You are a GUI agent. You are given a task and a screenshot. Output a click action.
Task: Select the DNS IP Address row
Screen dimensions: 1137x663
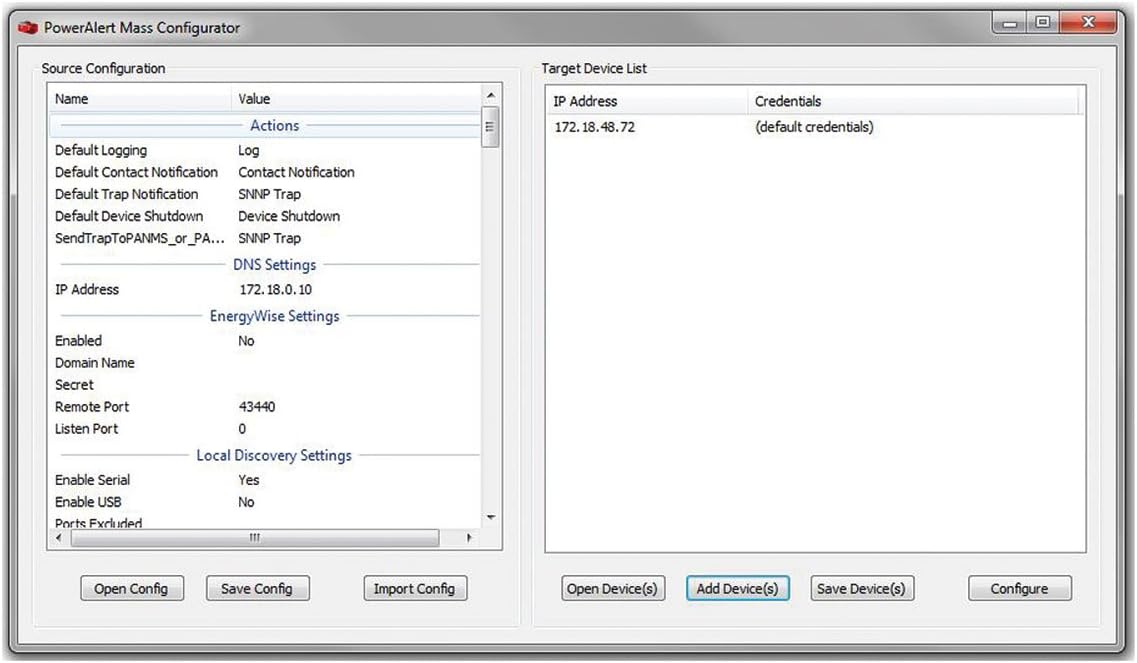[x=265, y=289]
